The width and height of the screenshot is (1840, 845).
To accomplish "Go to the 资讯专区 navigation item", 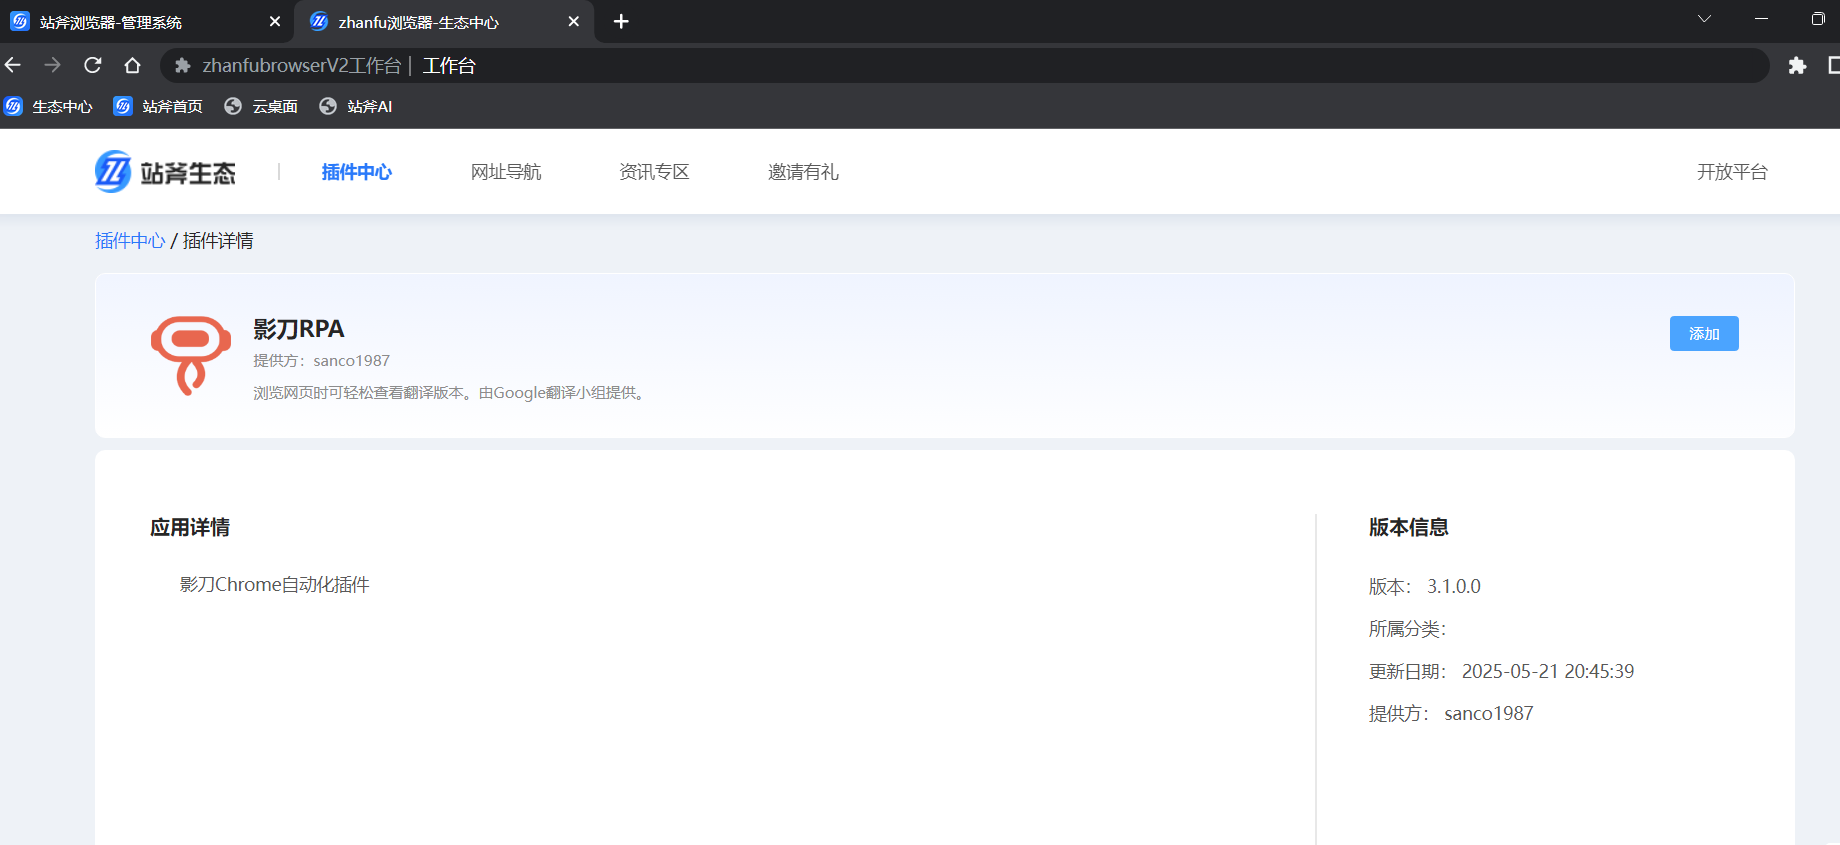I will click(654, 172).
